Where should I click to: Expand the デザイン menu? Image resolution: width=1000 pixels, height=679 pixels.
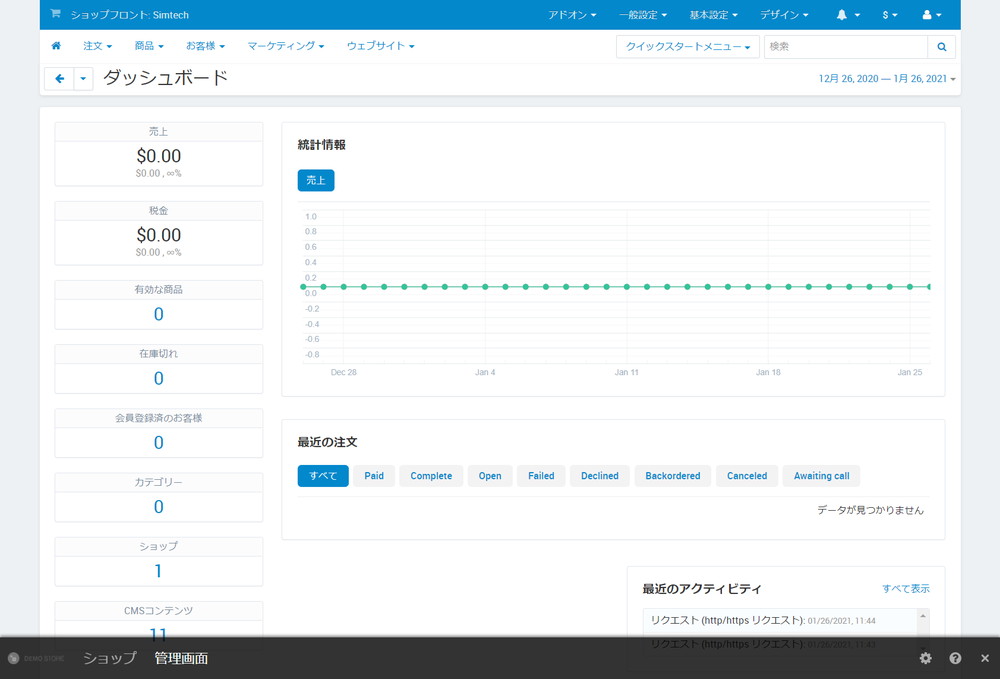point(784,15)
